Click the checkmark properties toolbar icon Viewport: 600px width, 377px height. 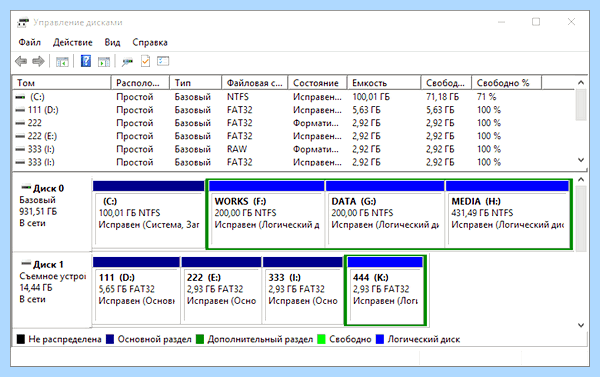pyautogui.click(x=145, y=61)
